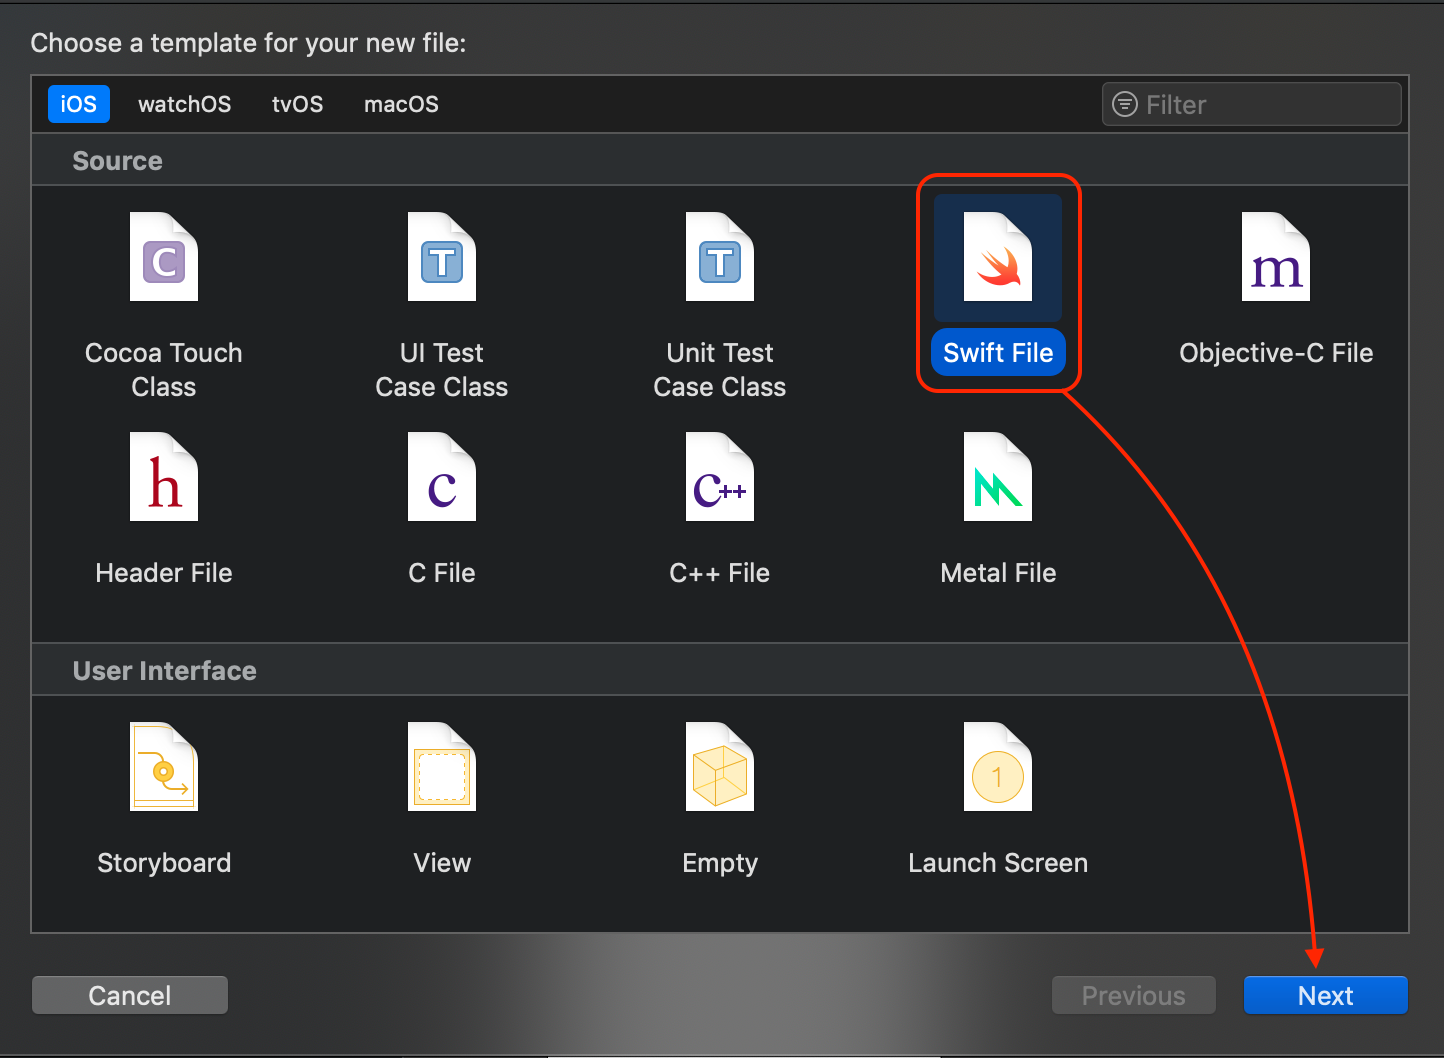Choose the UI Test Case Class icon

pos(442,257)
